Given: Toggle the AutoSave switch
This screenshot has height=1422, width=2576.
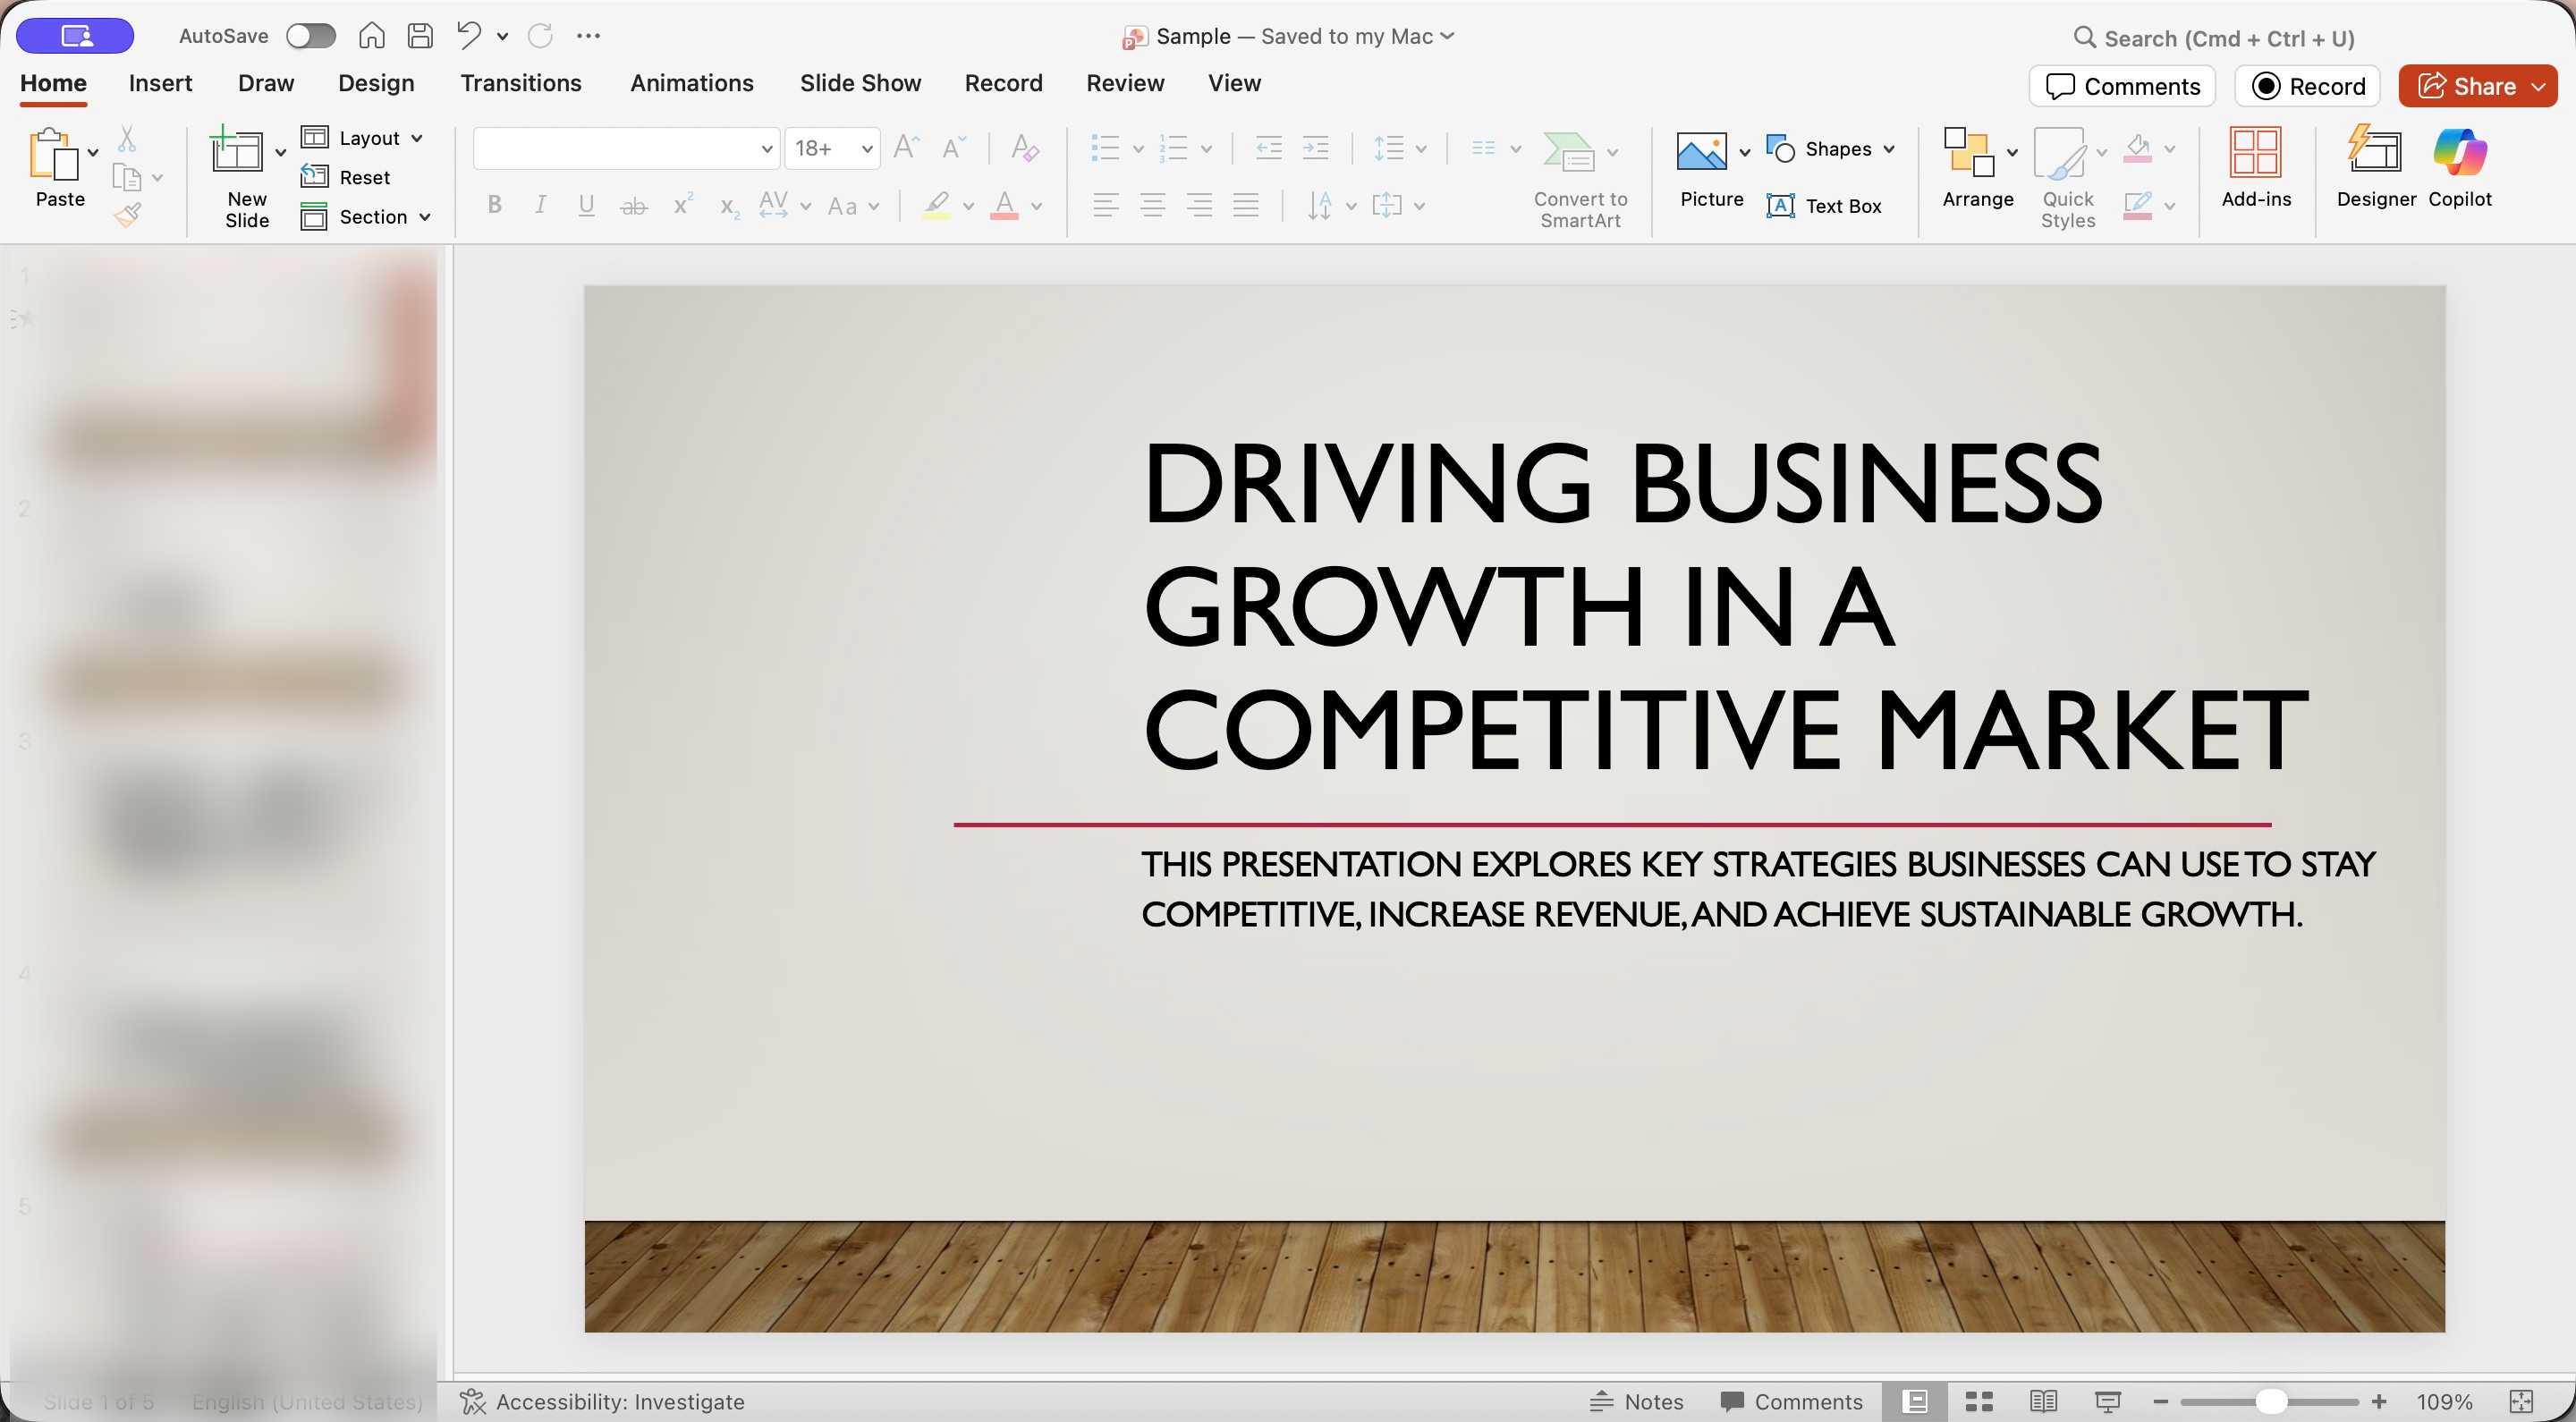Looking at the screenshot, I should 310,36.
